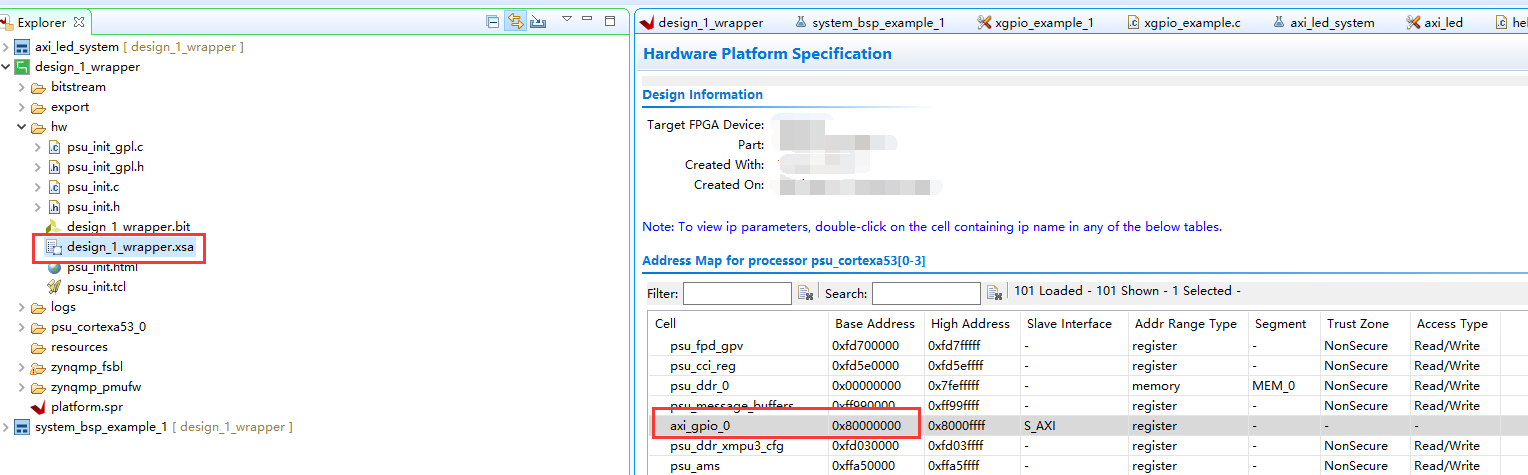Expand psu_init_gpl.h file node
The height and width of the screenshot is (475, 1528).
point(38,167)
